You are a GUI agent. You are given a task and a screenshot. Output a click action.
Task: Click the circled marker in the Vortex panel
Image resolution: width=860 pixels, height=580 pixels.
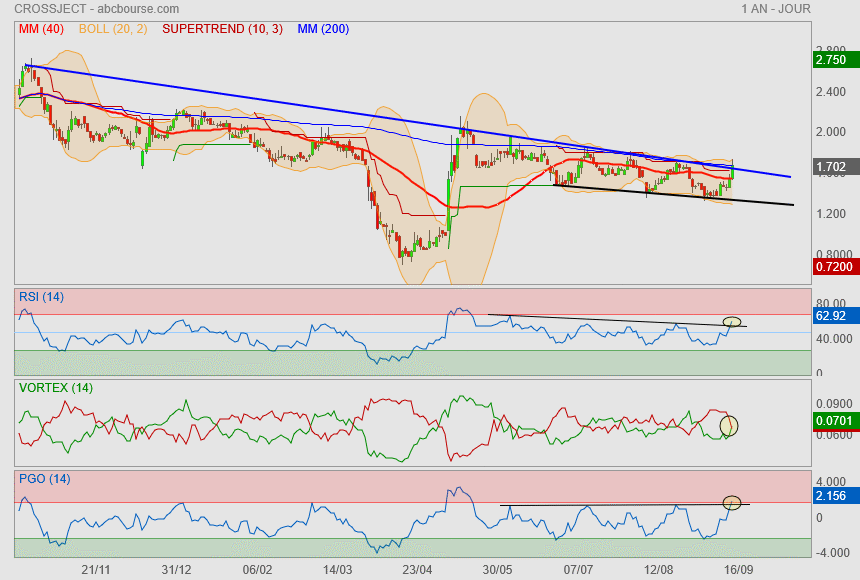pos(728,426)
